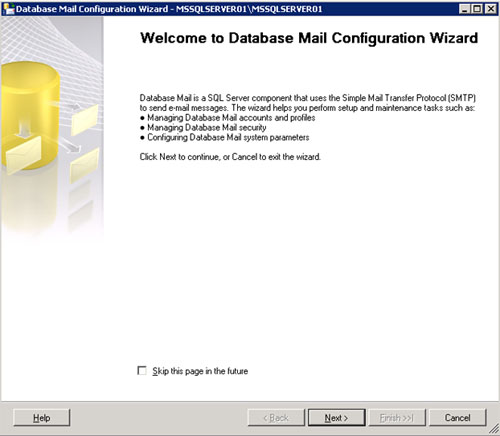Image resolution: width=500 pixels, height=436 pixels.
Task: Maximize the Database Mail wizard window
Action: [x=477, y=9]
